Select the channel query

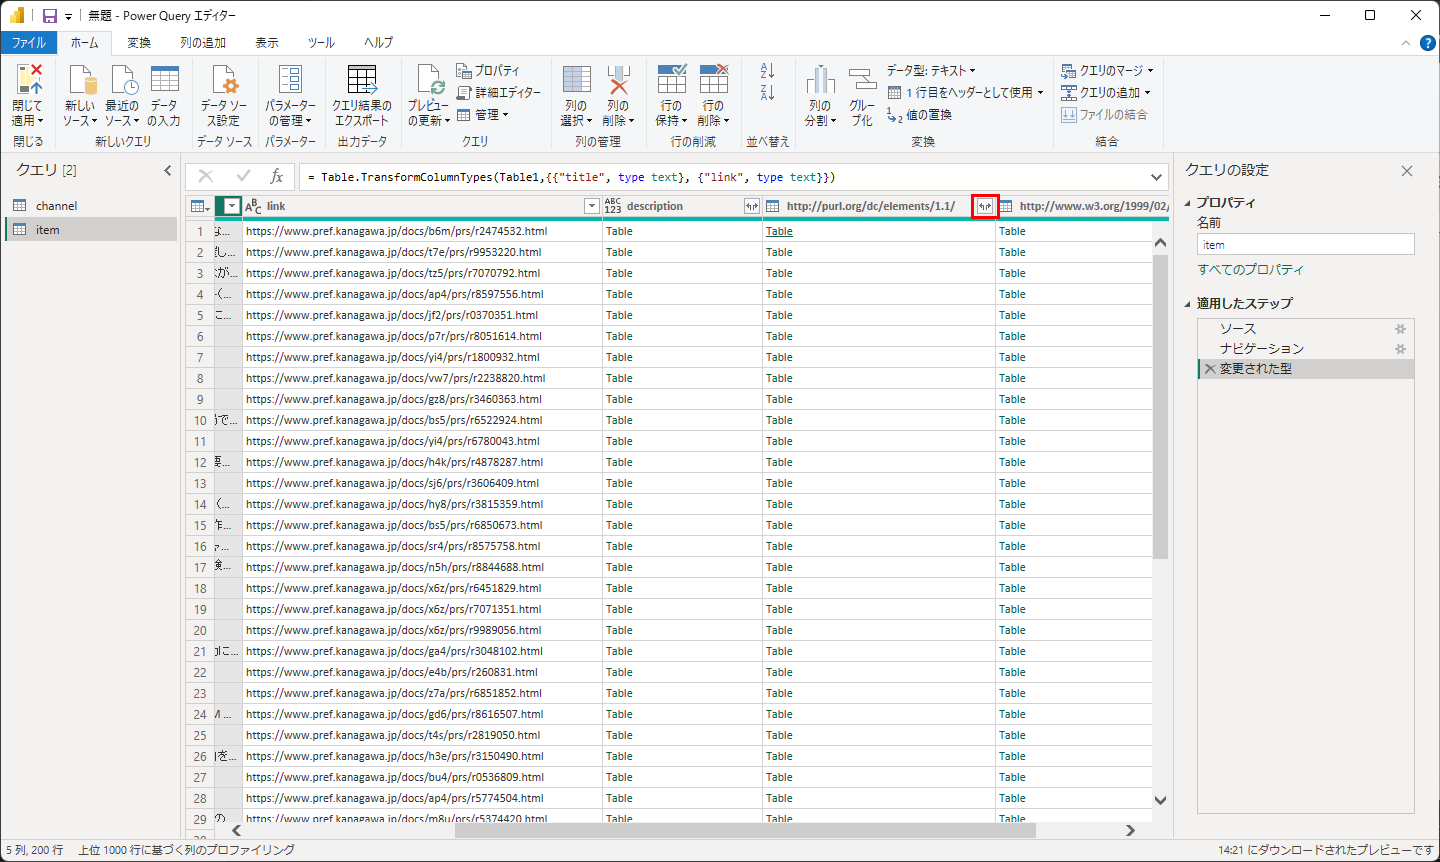(91, 206)
